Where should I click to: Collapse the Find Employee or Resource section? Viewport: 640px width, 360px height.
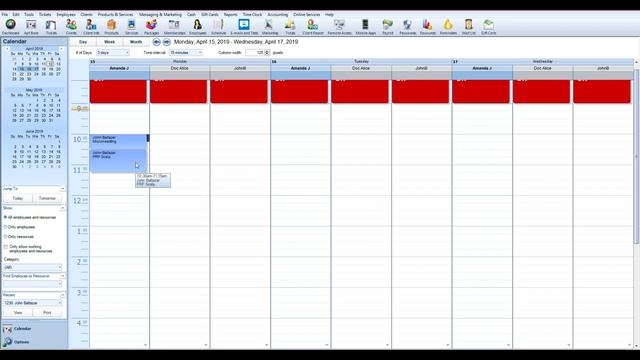[x=62, y=276]
